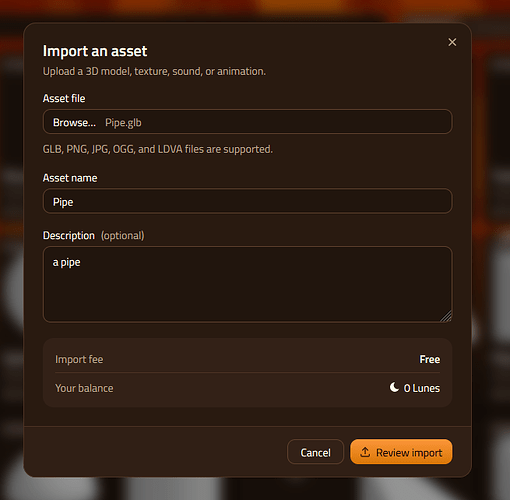Click the upload arrow icon on Review import
This screenshot has height=500, width=510.
coord(365,452)
